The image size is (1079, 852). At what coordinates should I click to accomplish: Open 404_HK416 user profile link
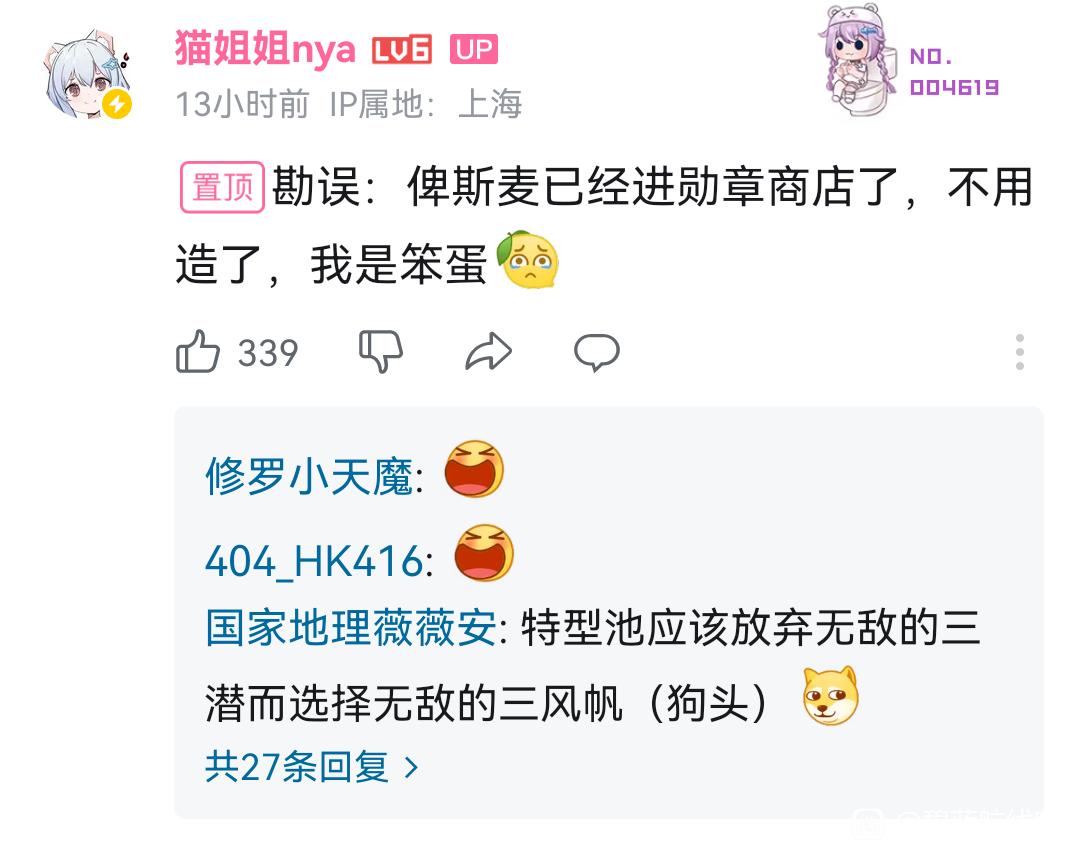314,561
